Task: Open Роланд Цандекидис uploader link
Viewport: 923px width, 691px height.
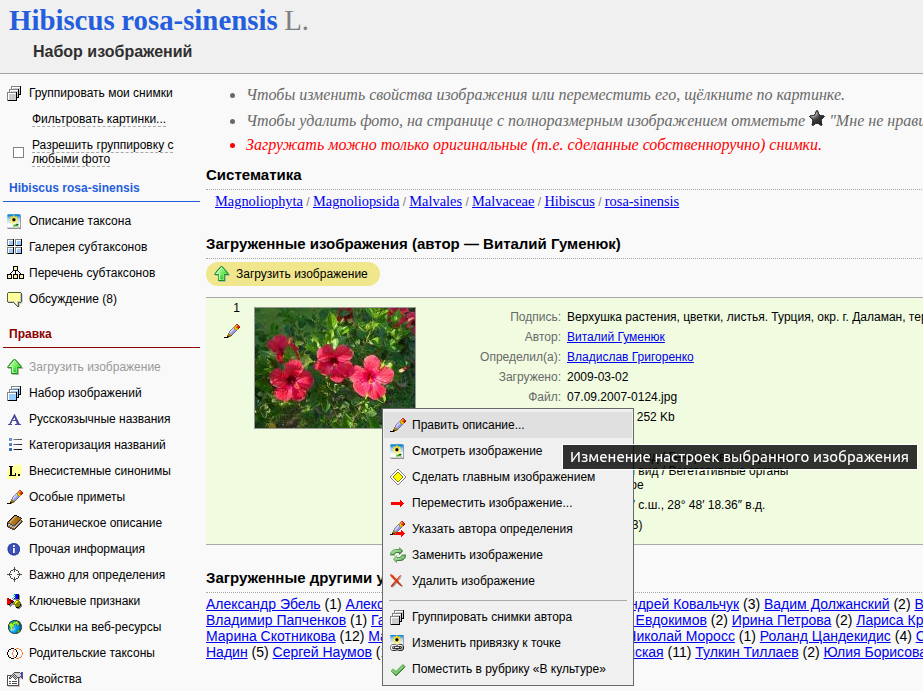Action: coord(825,636)
